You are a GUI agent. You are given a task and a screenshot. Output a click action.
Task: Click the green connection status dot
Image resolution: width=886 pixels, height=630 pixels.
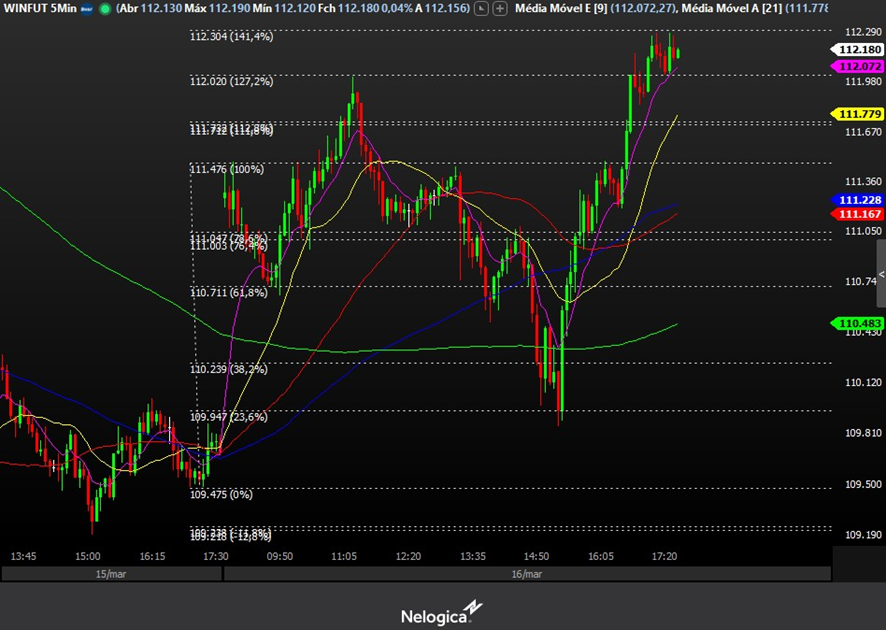click(x=105, y=9)
